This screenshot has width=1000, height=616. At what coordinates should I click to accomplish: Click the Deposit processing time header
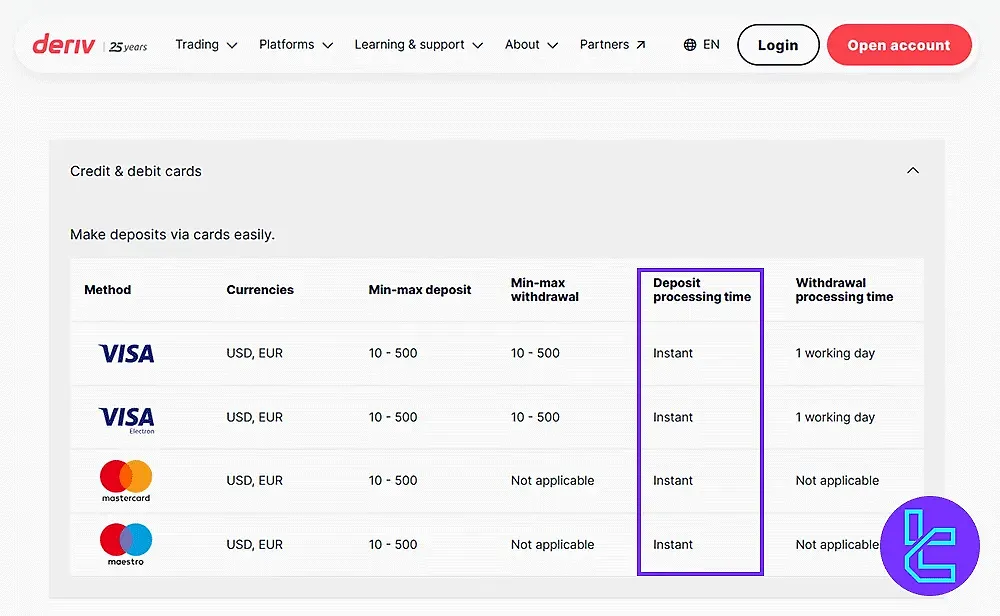tap(702, 290)
